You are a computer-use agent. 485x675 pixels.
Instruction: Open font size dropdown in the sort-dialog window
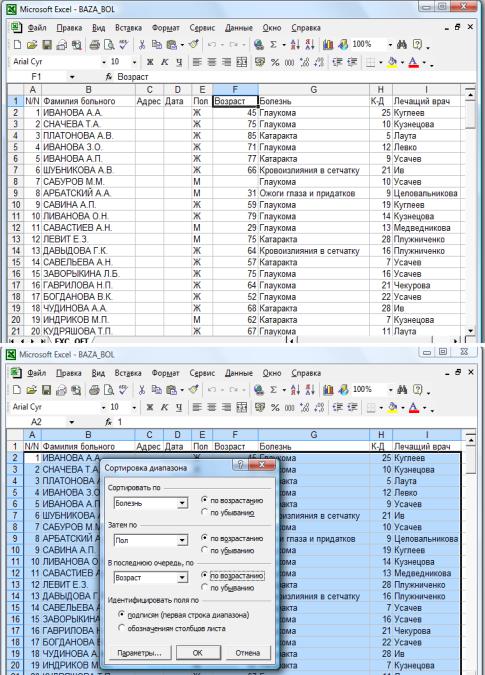click(134, 407)
